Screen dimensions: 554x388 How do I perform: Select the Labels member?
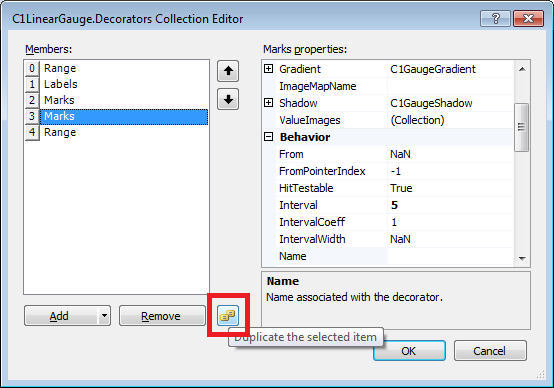pyautogui.click(x=124, y=84)
